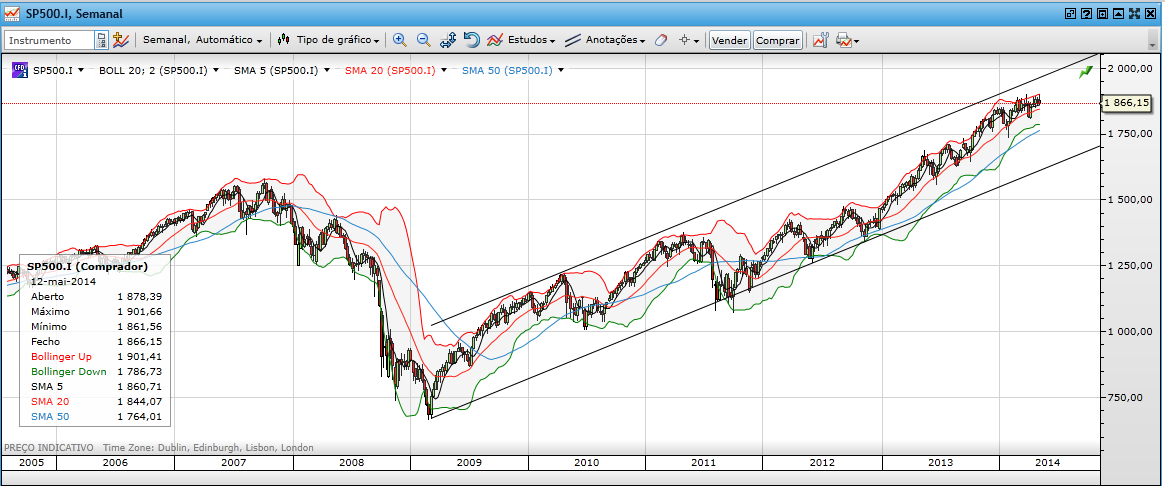Click the 2008 year on time axis
Viewport: 1165px width, 486px height.
point(352,462)
